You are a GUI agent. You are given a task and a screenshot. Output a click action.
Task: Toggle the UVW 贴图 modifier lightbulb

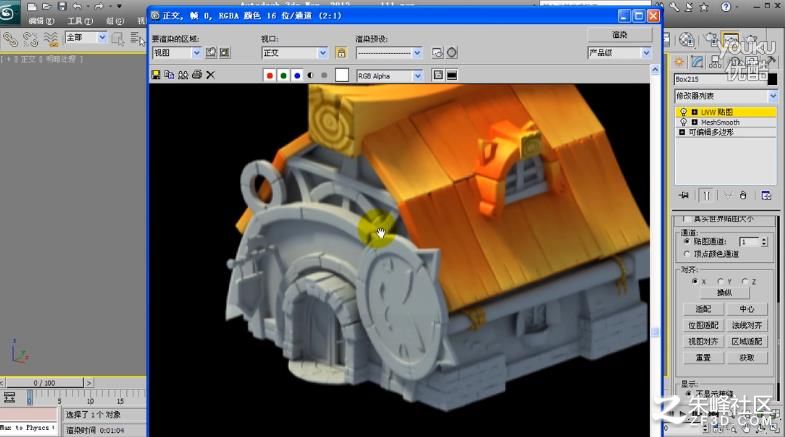coord(683,112)
